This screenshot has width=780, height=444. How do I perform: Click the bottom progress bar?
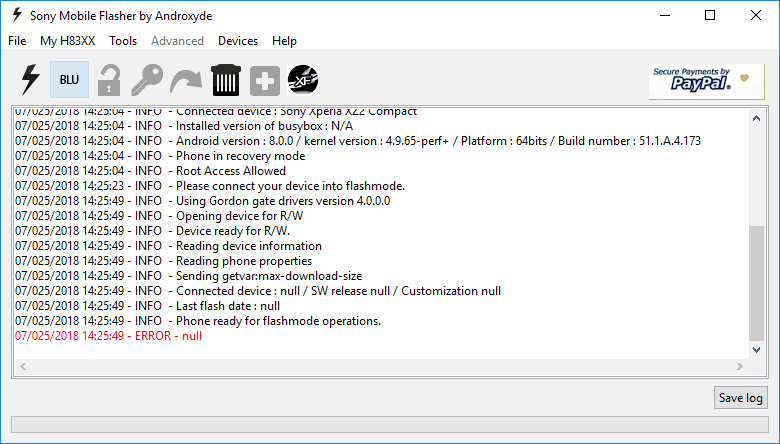coord(390,424)
